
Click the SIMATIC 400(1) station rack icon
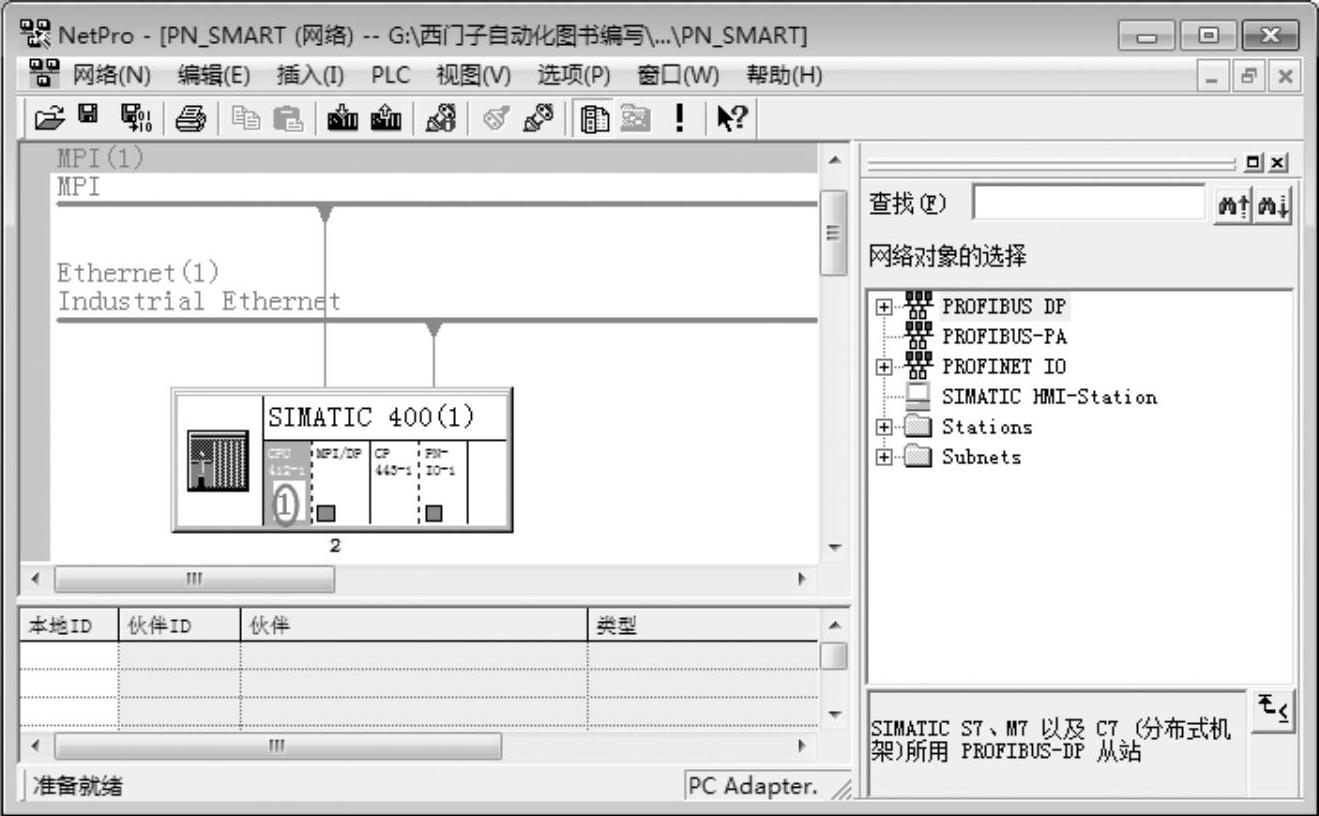pyautogui.click(x=217, y=459)
